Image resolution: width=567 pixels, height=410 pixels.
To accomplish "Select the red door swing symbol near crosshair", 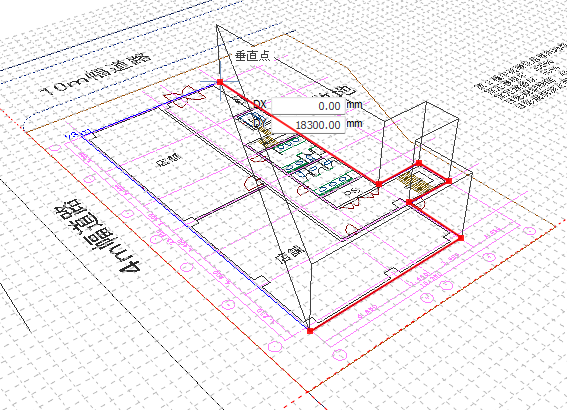I will click(x=184, y=97).
